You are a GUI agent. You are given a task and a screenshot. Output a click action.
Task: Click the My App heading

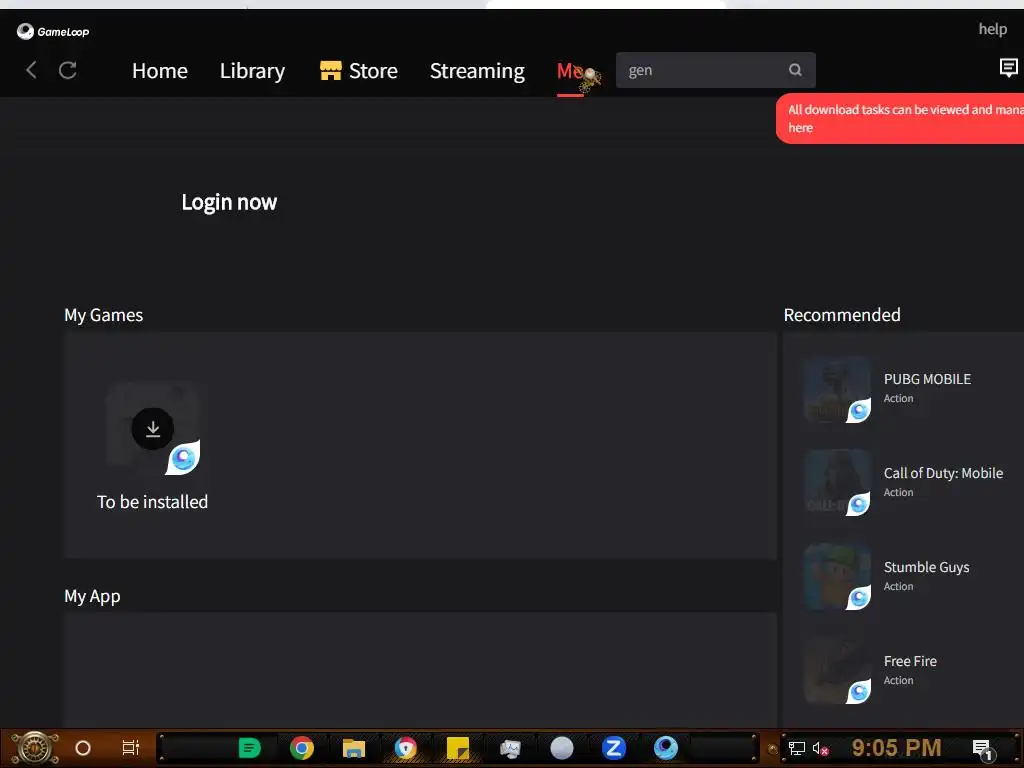point(92,596)
